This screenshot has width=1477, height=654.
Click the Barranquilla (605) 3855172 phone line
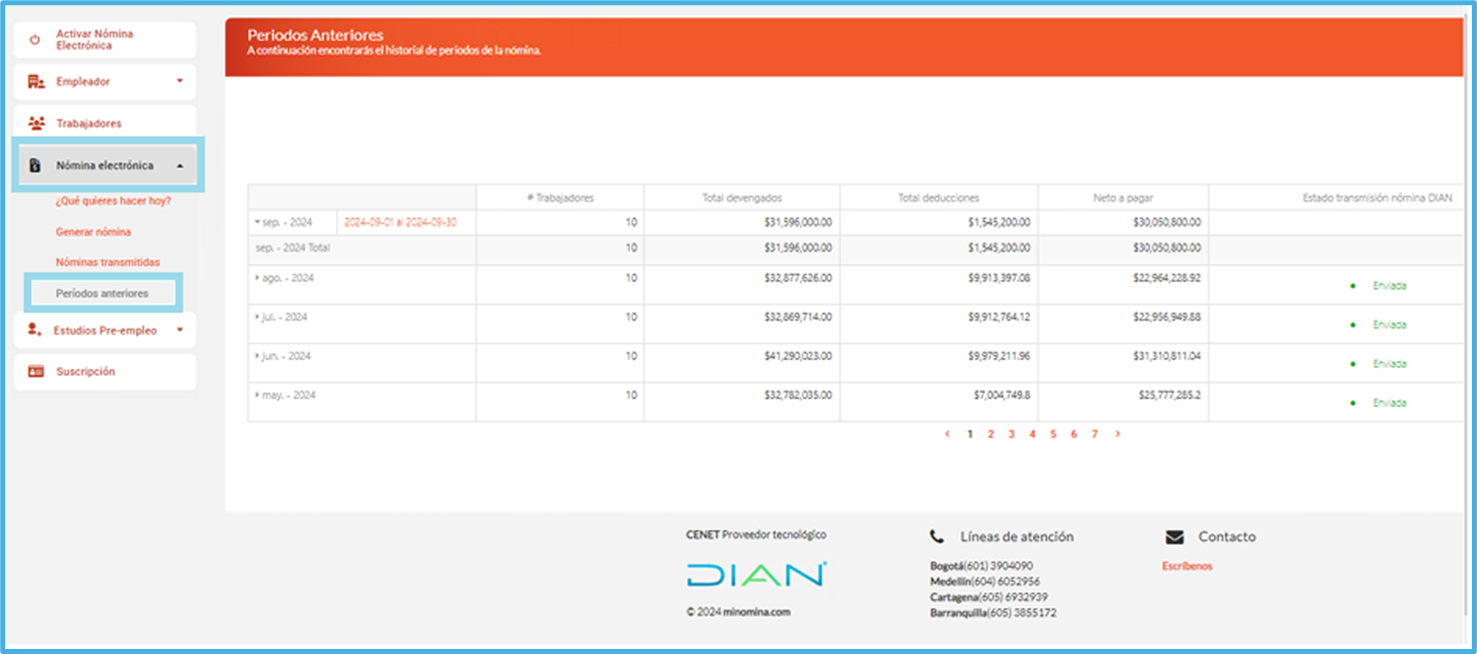click(993, 613)
